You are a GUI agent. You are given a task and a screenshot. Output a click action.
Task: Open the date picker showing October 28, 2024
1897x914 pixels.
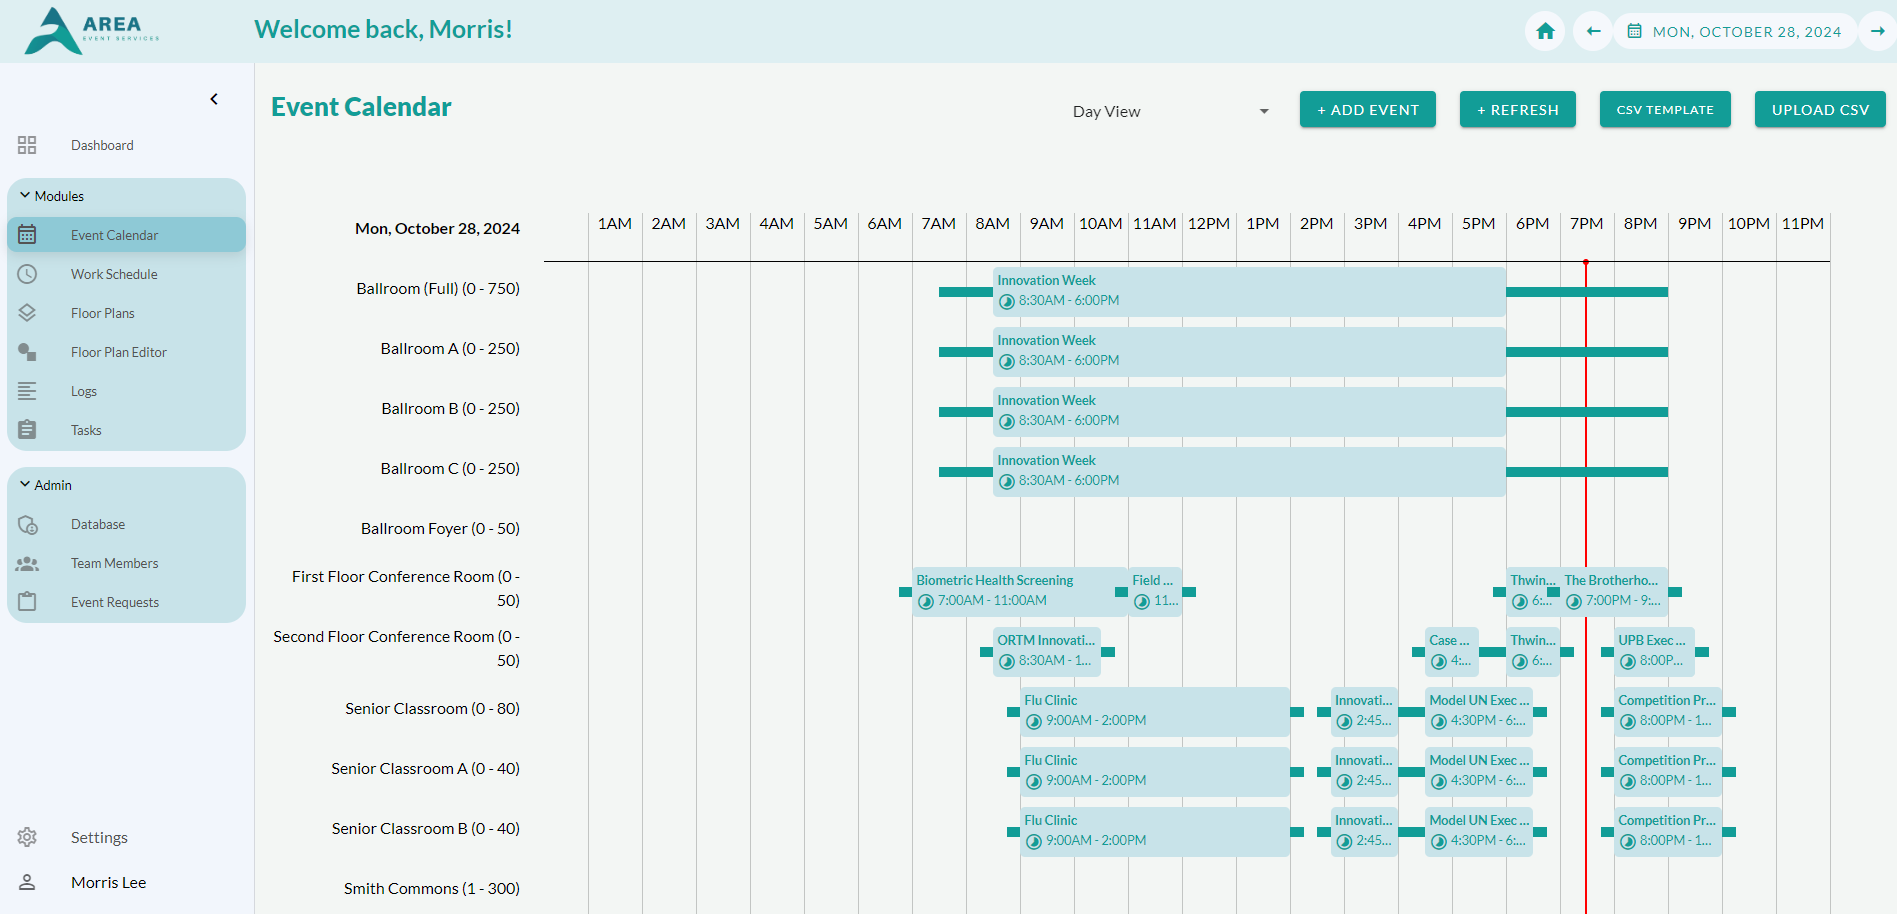(1735, 31)
